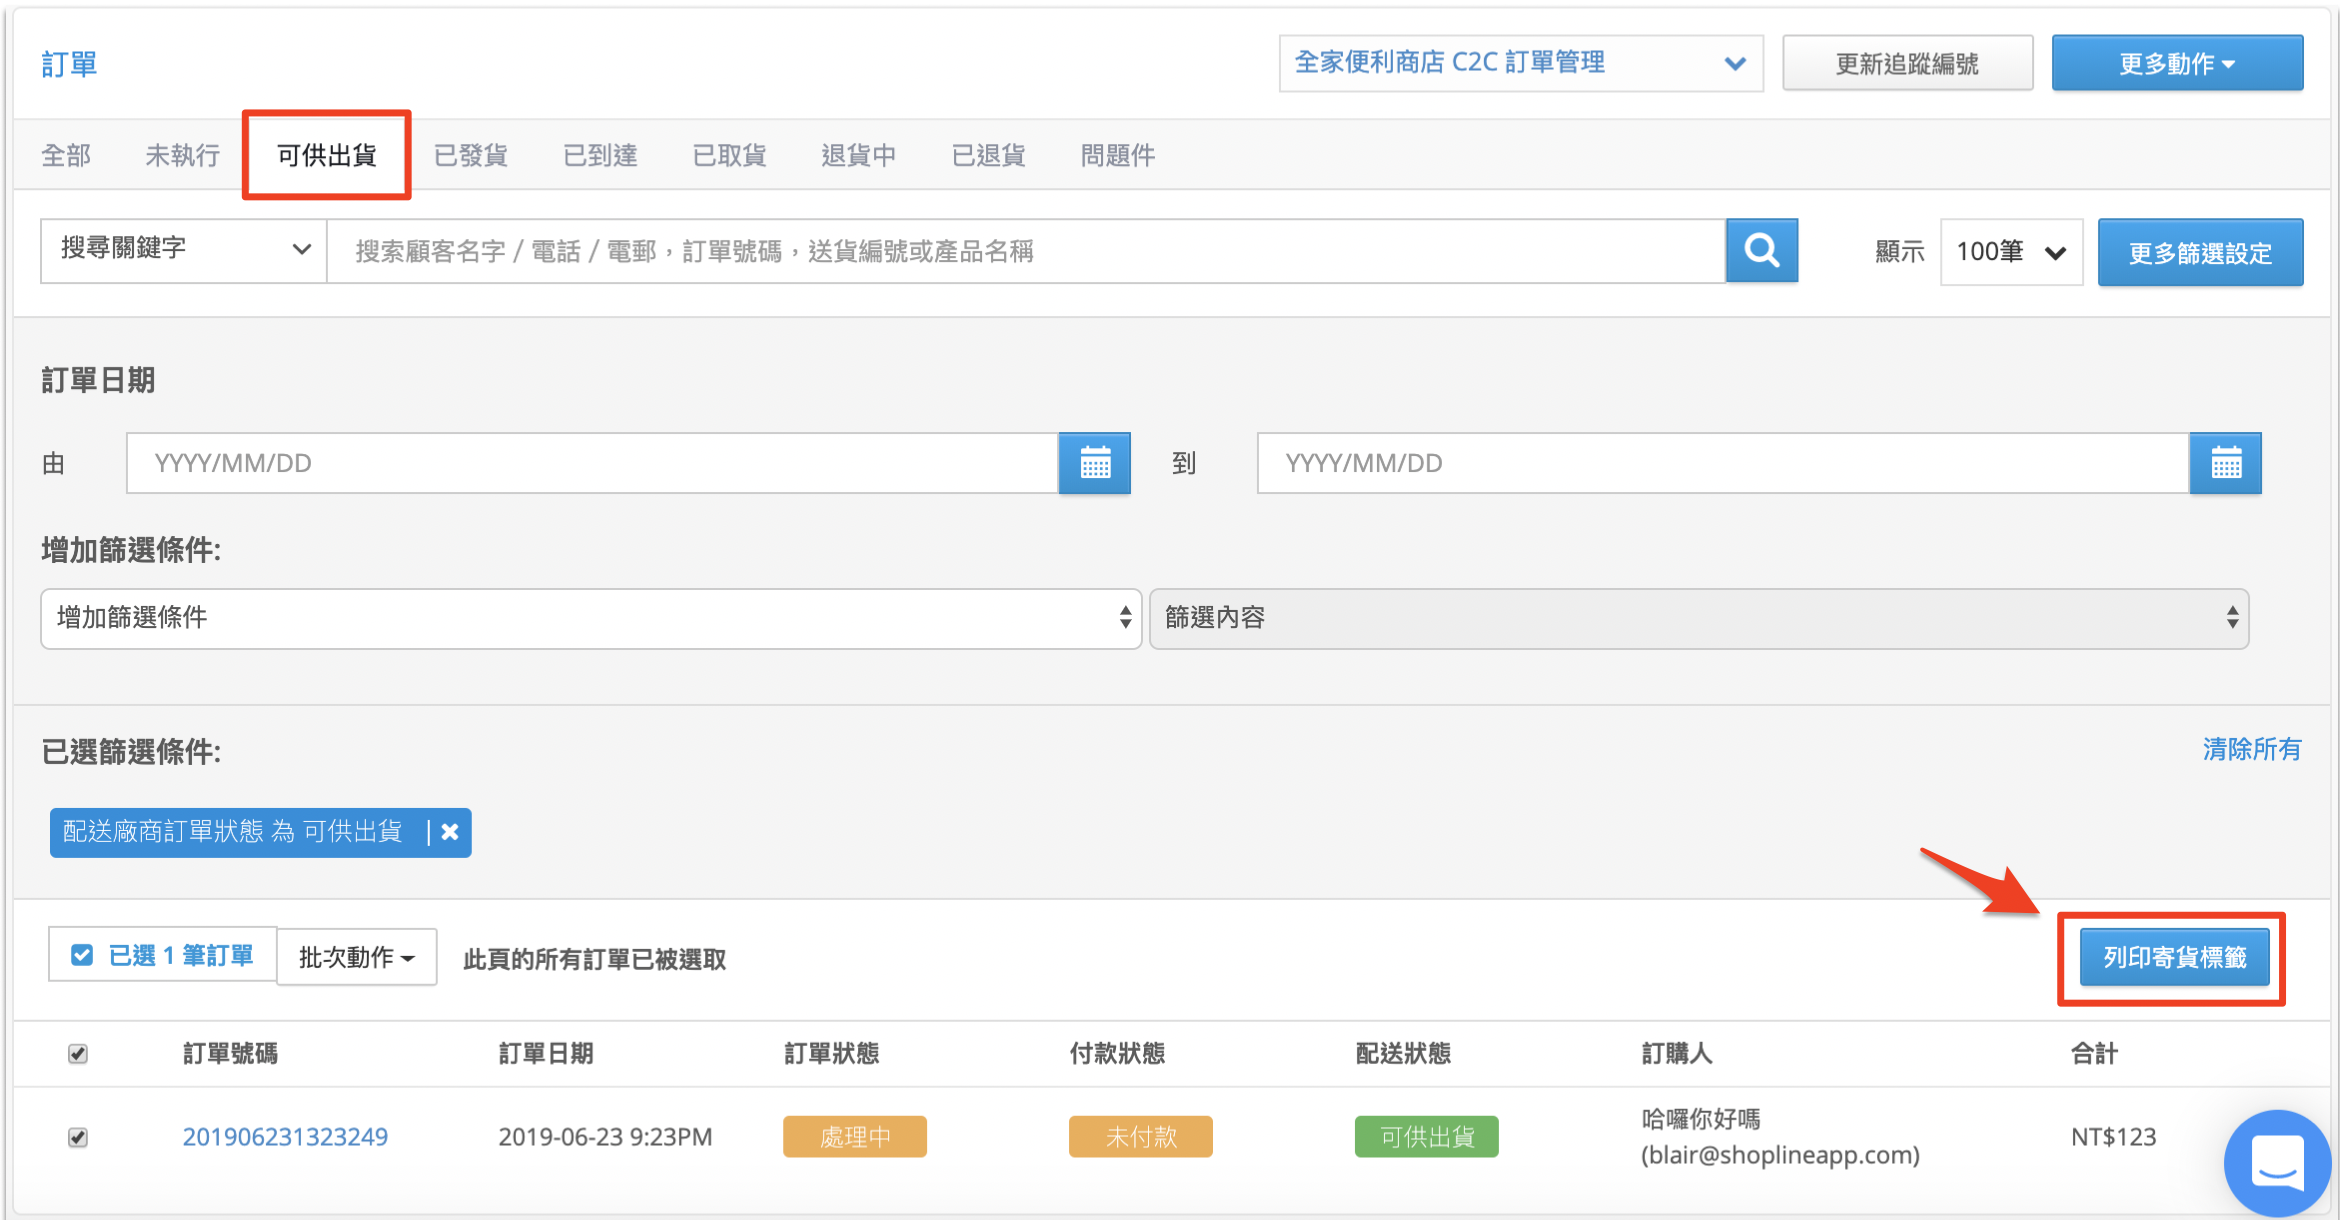Open the end date calendar picker

coord(2225,463)
